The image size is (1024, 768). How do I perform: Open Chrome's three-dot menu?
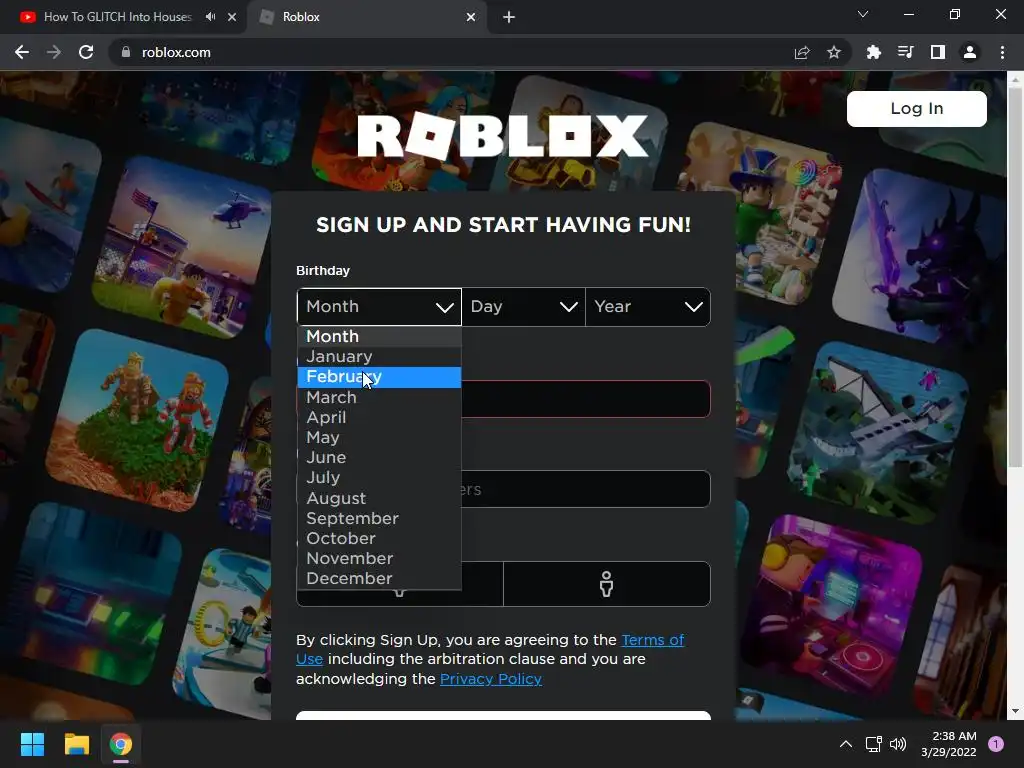(x=1002, y=52)
